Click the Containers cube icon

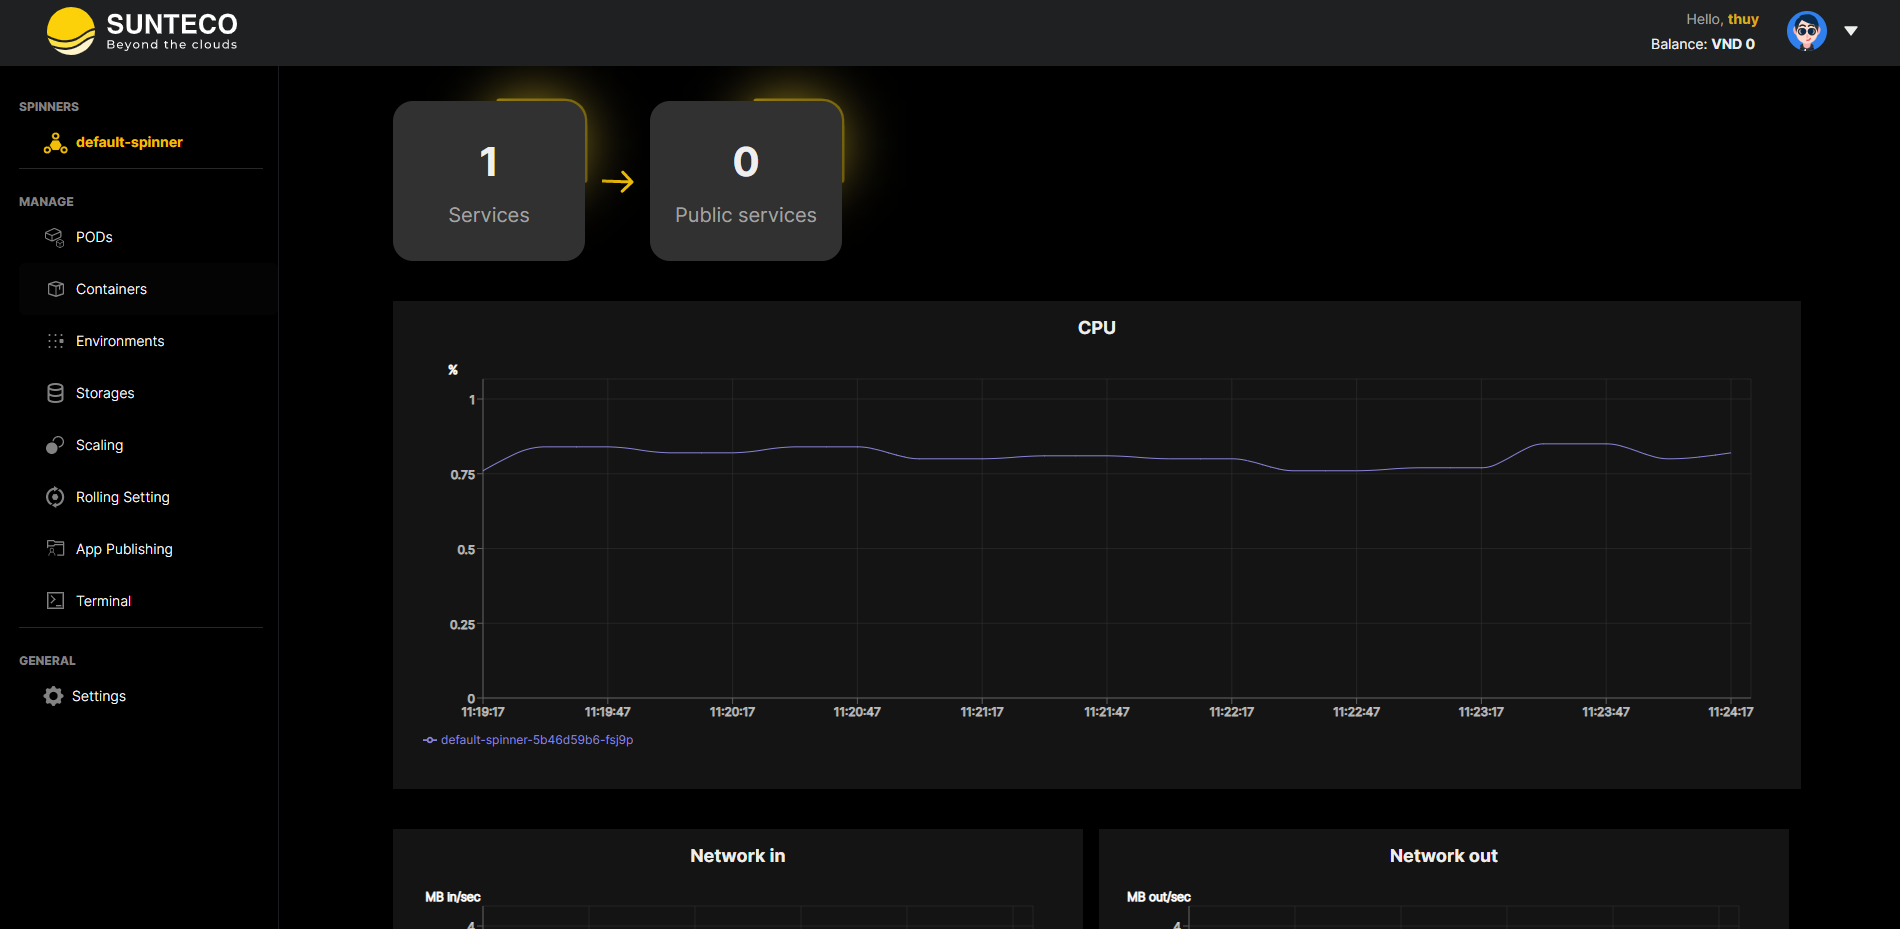[55, 289]
